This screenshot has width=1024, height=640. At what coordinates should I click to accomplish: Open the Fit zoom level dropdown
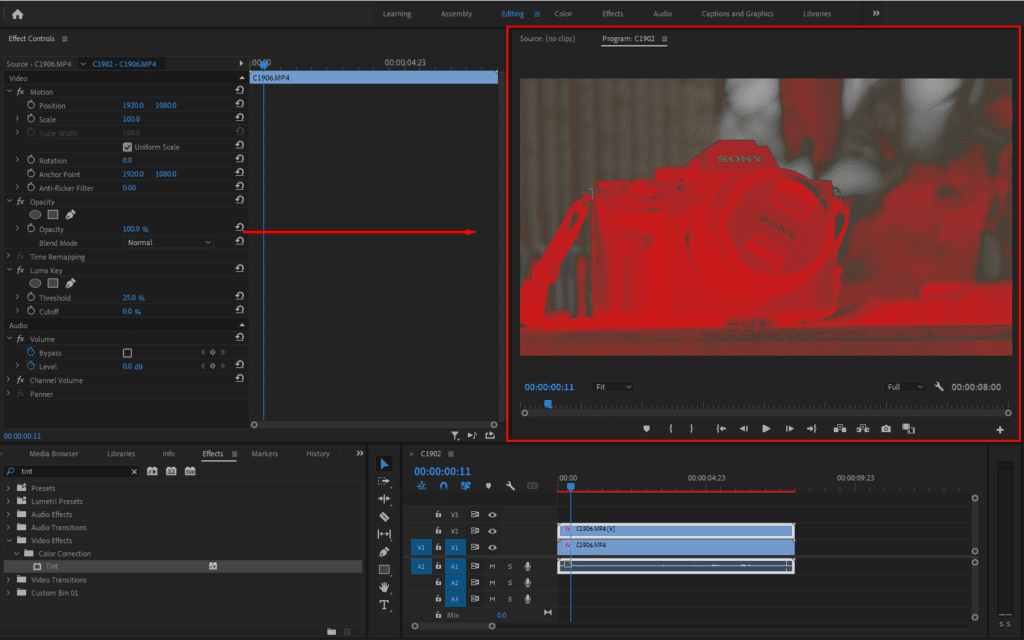click(x=614, y=386)
